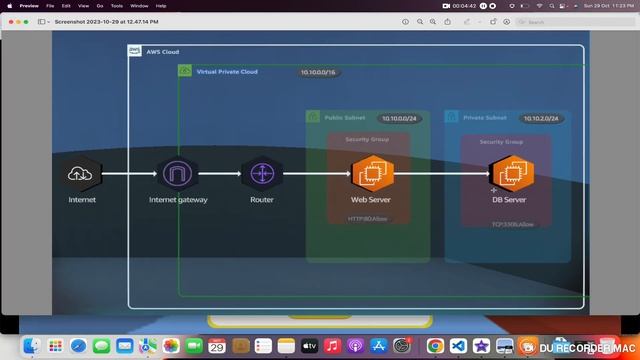The height and width of the screenshot is (360, 640).
Task: Zoom out of the screenshot image
Action: click(x=420, y=22)
